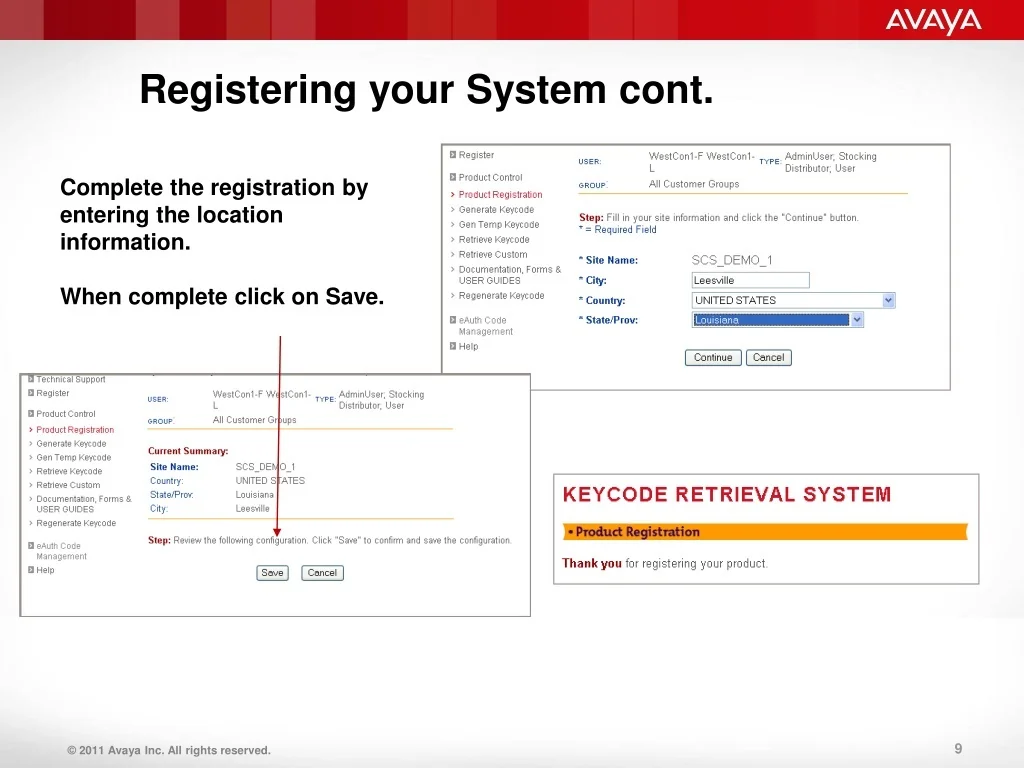
Task: Open Documentation, Forms & USER GUIDES upper panel
Action: click(x=509, y=275)
